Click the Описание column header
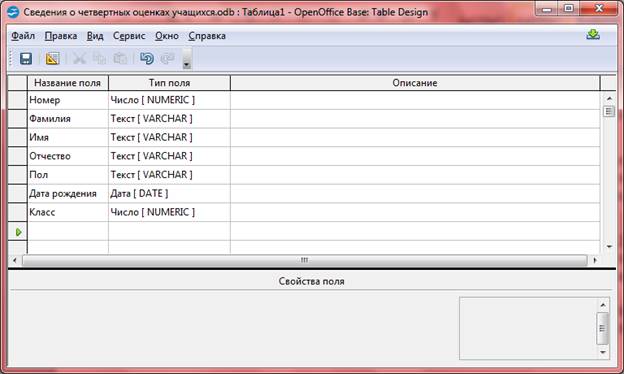The image size is (624, 374). pyautogui.click(x=415, y=83)
